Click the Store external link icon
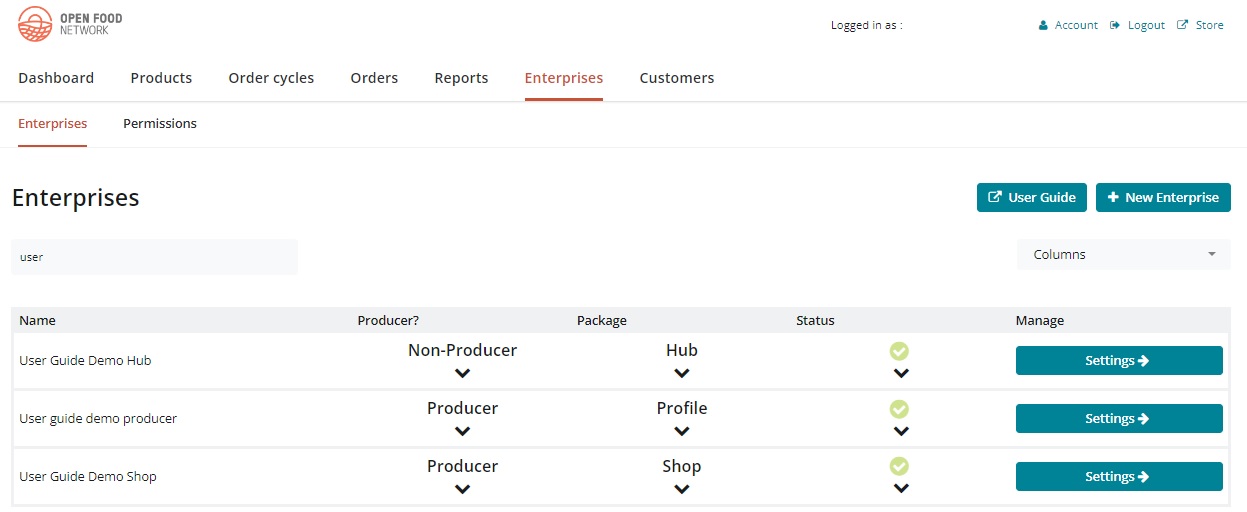1247x512 pixels. 1183,25
